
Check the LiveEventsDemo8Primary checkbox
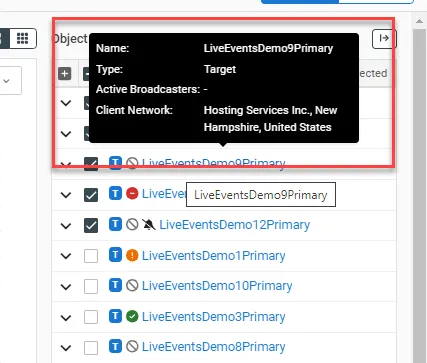coord(91,348)
